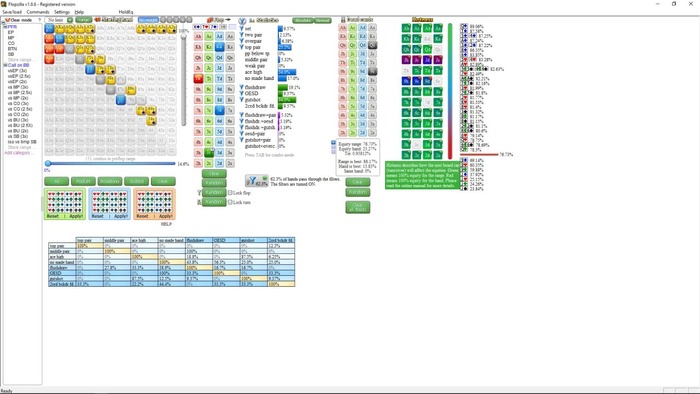Image resolution: width=700 pixels, height=394 pixels.
Task: Click the Absolute statistics button
Action: [x=303, y=20]
